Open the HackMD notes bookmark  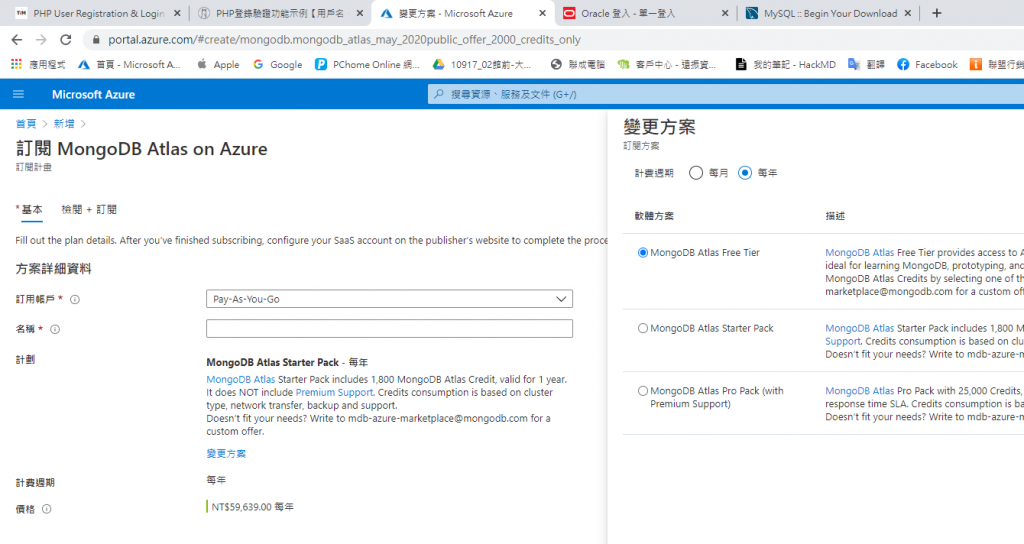786,64
